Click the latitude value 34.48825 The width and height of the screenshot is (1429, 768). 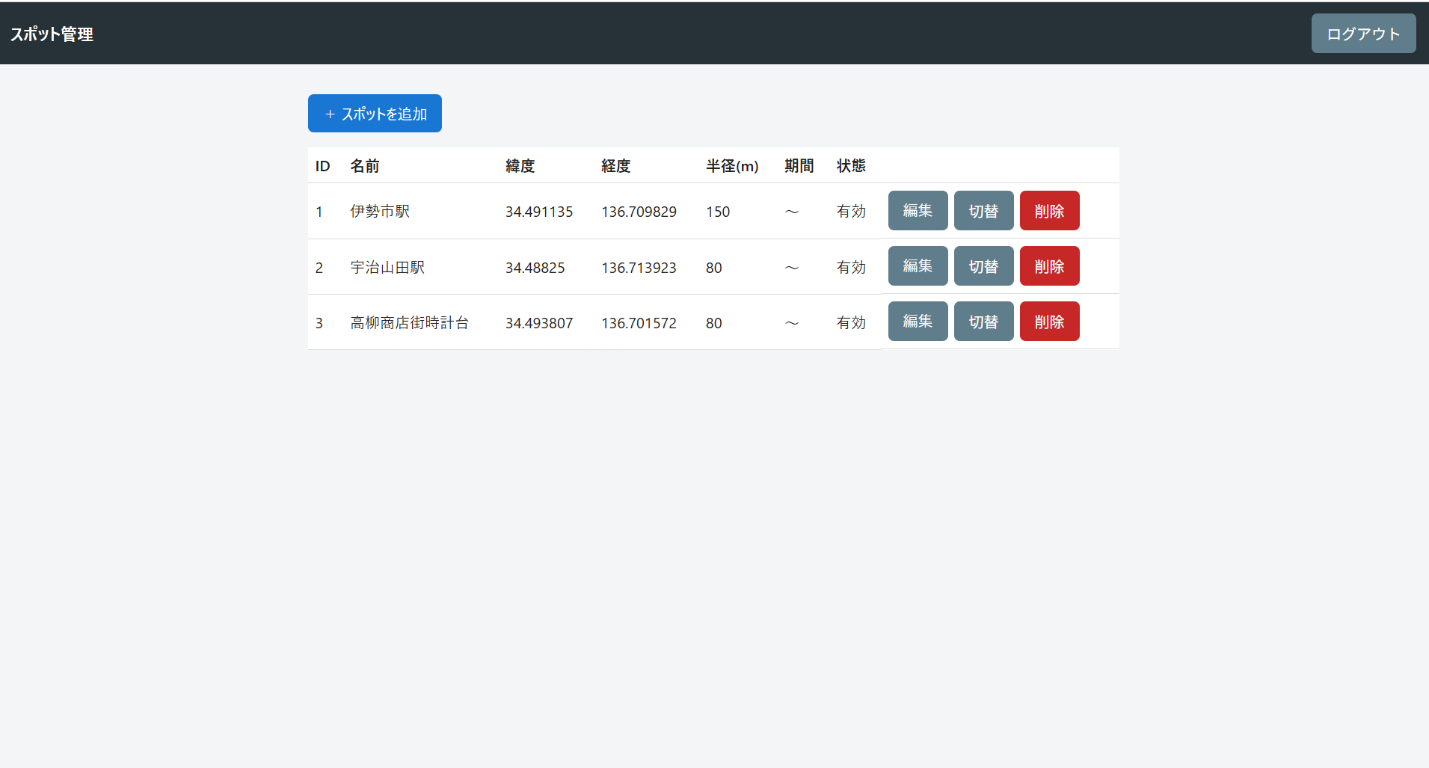pos(535,268)
